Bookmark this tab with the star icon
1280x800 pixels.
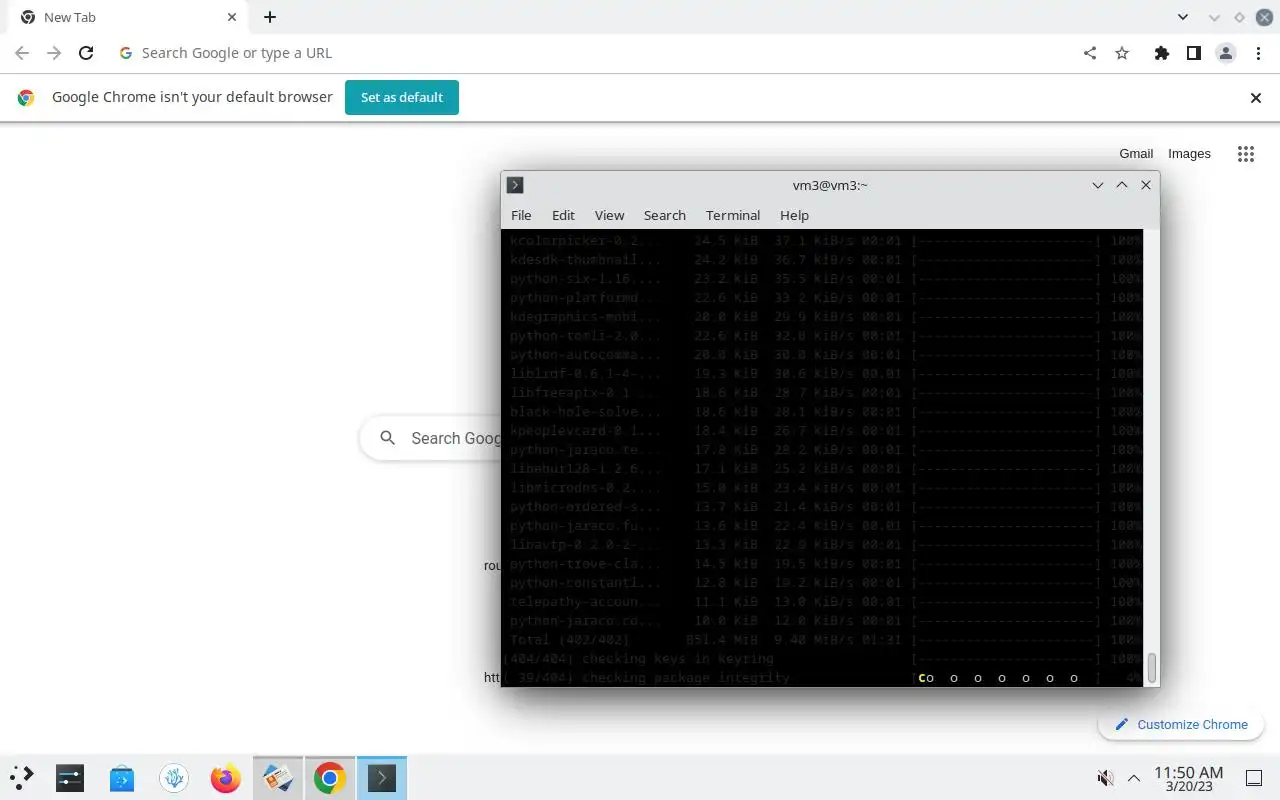click(1122, 53)
